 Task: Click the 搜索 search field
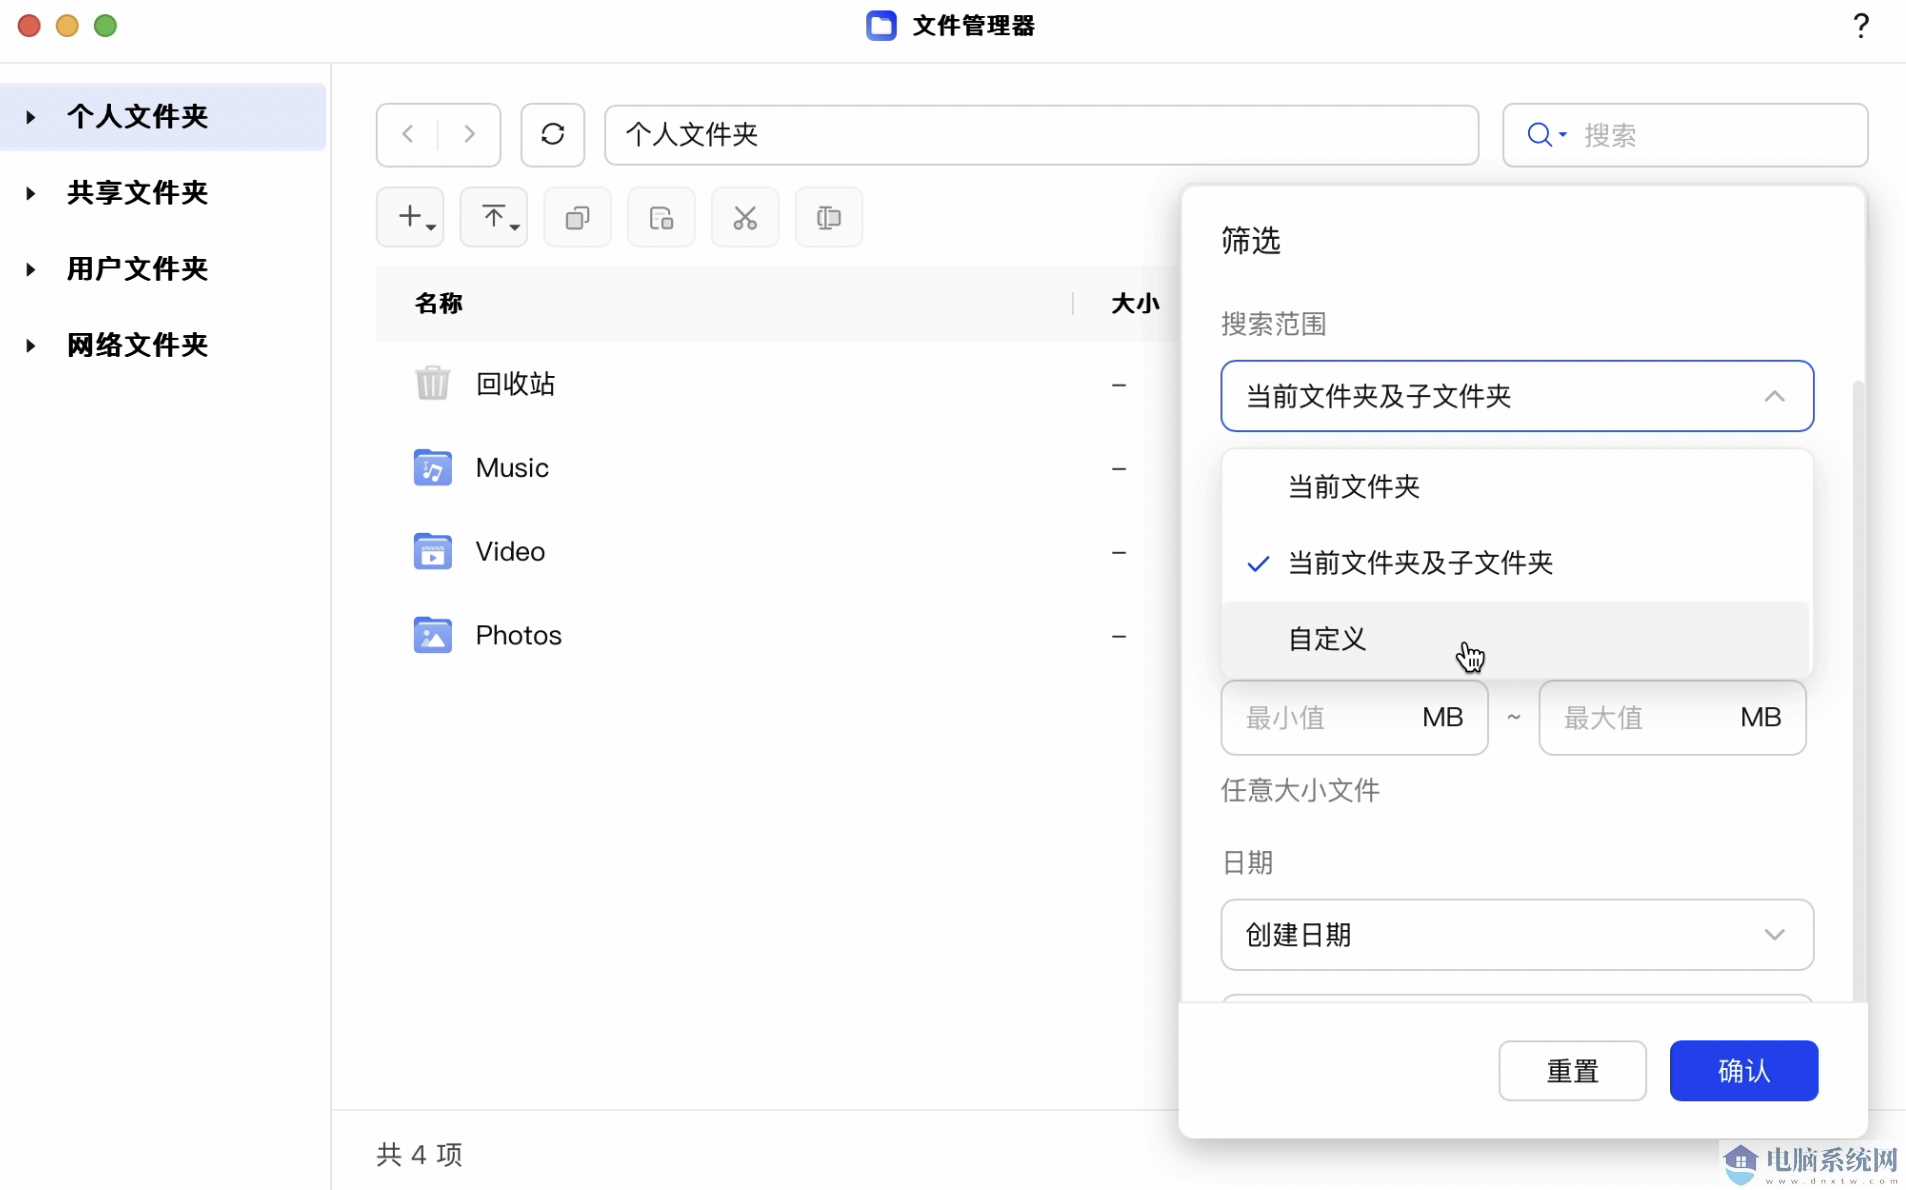tap(1685, 135)
